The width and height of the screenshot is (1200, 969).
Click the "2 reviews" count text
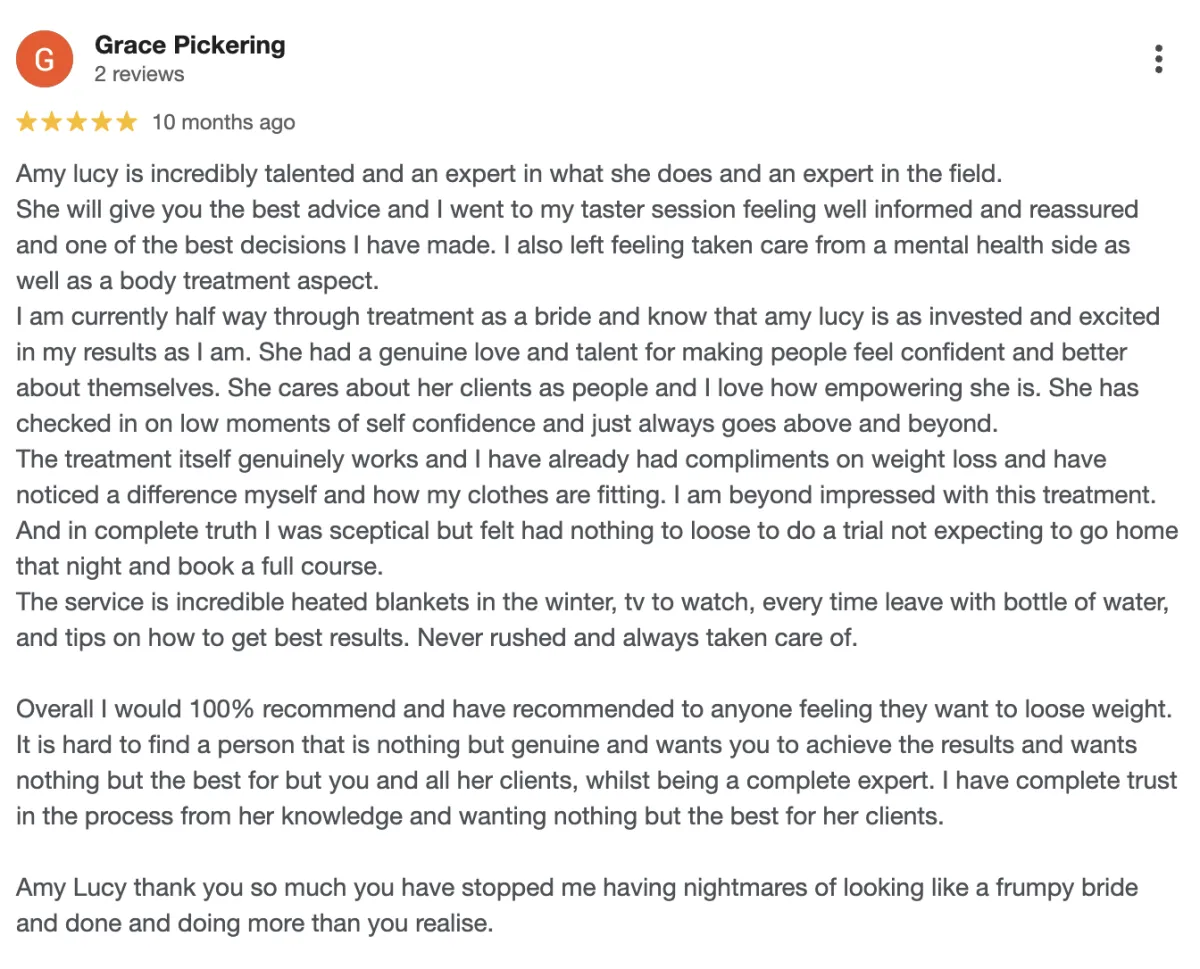coord(139,74)
